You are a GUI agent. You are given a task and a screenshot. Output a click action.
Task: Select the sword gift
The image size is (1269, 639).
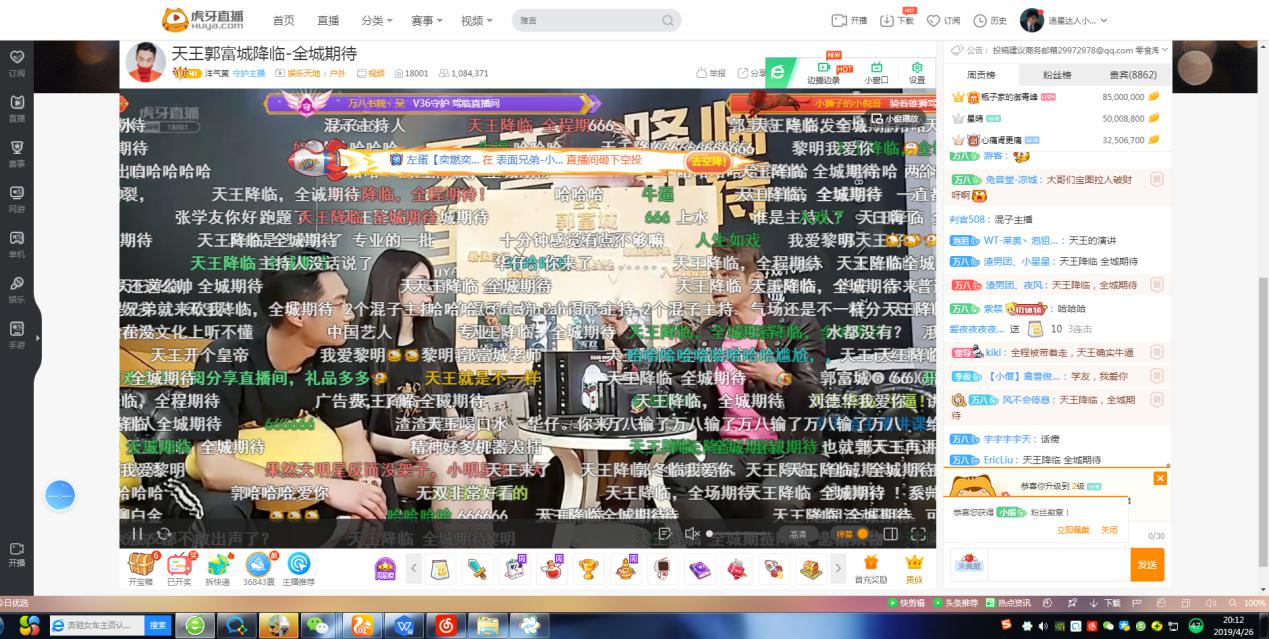coord(477,569)
